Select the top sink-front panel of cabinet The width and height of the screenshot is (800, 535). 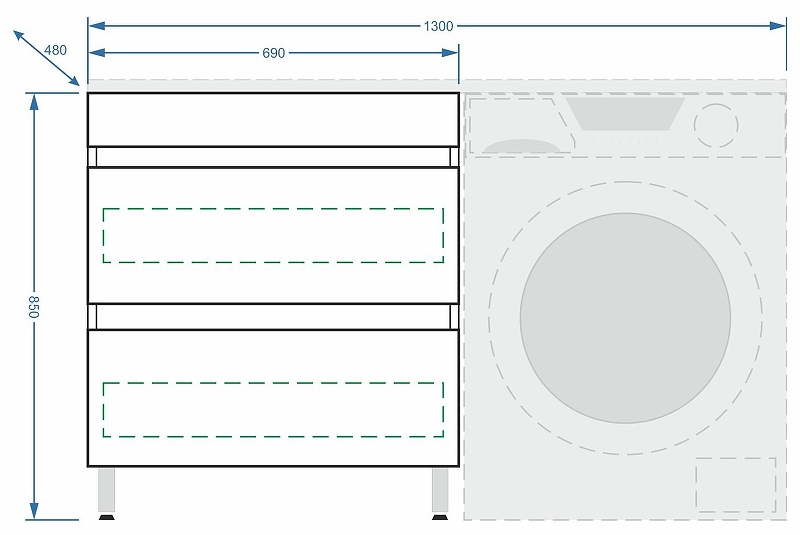pos(273,120)
